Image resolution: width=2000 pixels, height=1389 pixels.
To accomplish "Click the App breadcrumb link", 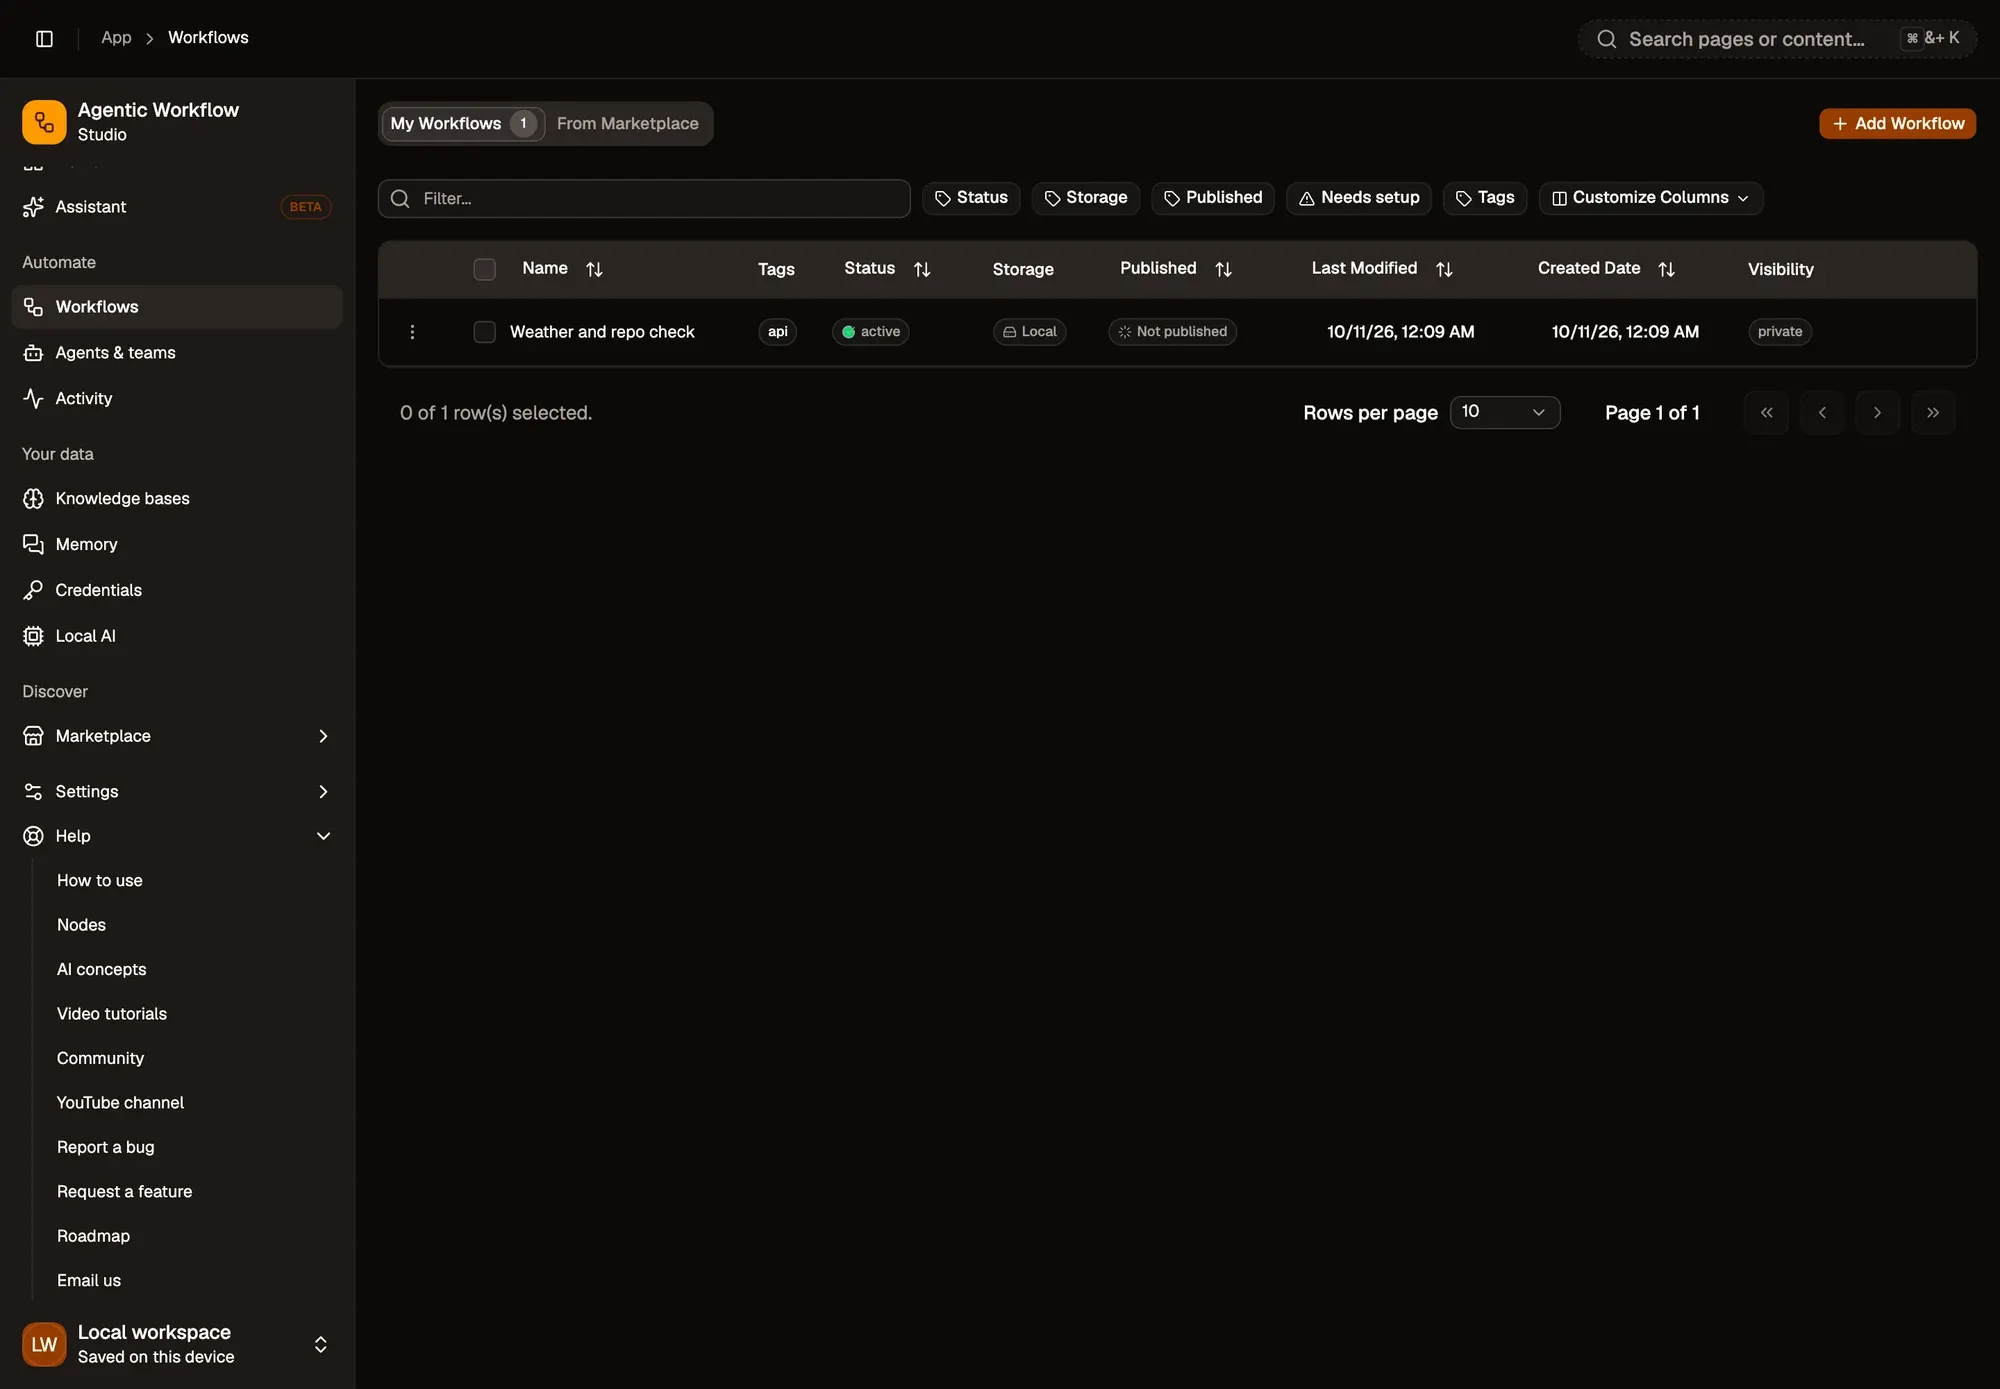I will pyautogui.click(x=116, y=38).
